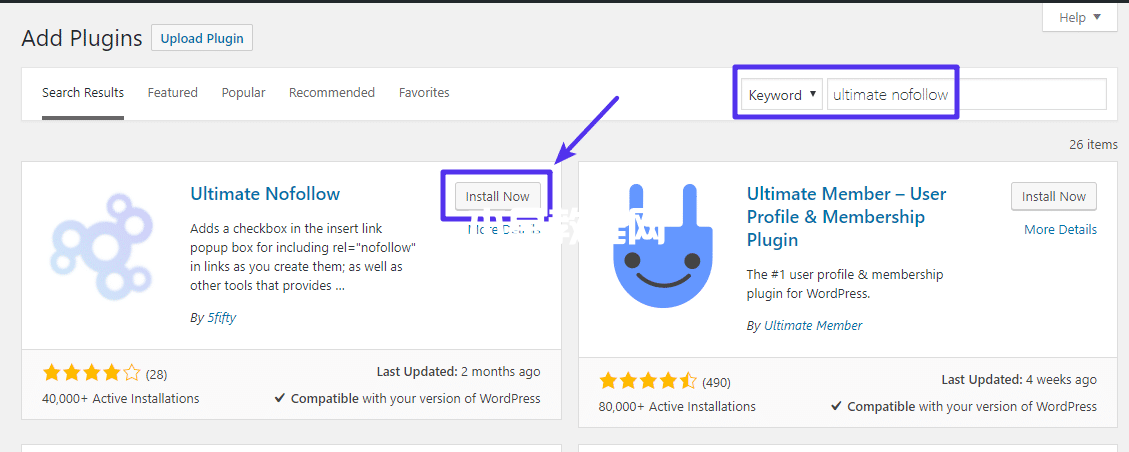Click the '40,000+ Active Installations' text

tap(121, 398)
